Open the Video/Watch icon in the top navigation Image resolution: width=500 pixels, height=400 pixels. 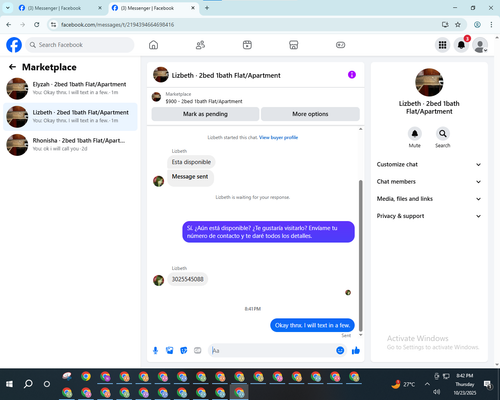pyautogui.click(x=247, y=45)
